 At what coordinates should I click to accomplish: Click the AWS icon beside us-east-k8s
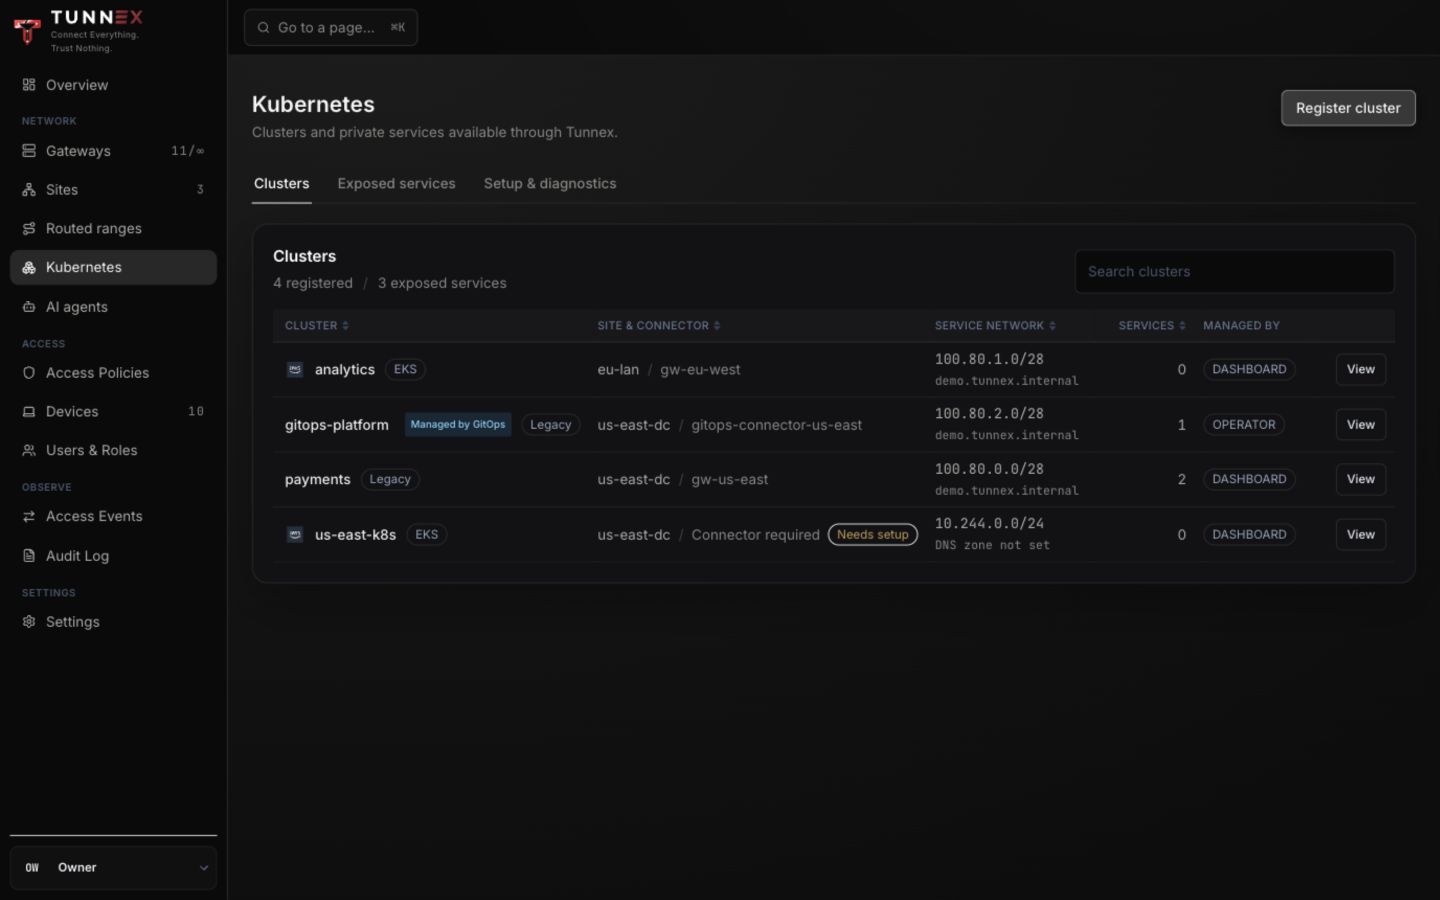click(x=295, y=535)
